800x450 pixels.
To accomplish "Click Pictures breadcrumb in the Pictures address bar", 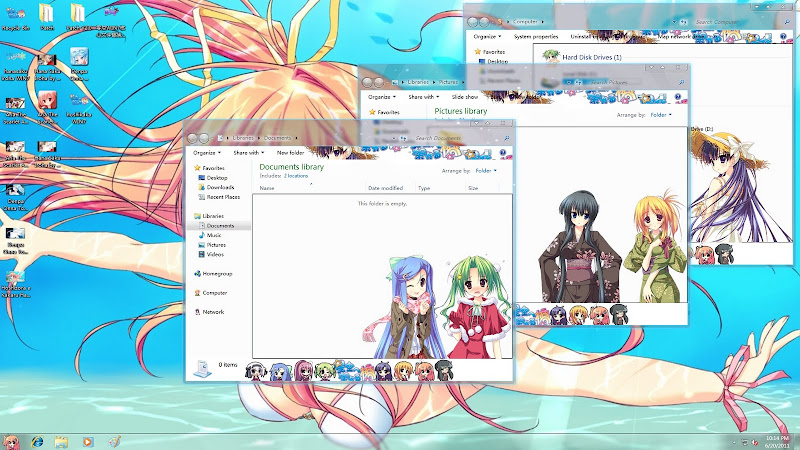I will (448, 82).
